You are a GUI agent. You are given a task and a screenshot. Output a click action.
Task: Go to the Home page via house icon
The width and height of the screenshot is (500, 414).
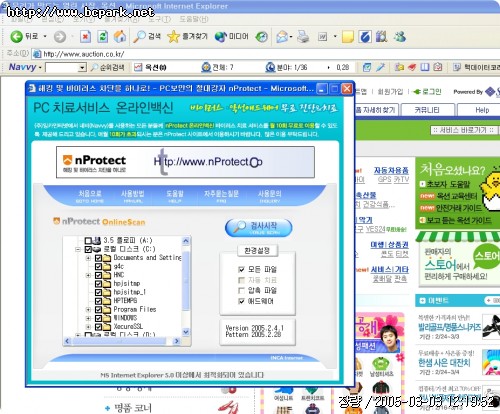click(120, 36)
